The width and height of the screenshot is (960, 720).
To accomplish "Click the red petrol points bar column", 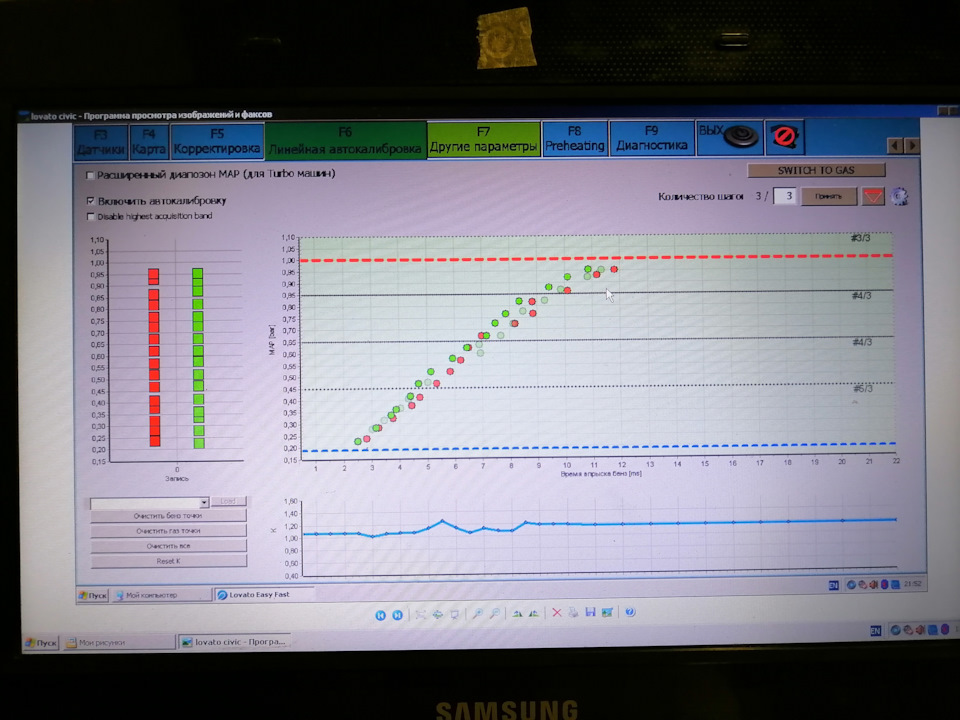I will (154, 357).
